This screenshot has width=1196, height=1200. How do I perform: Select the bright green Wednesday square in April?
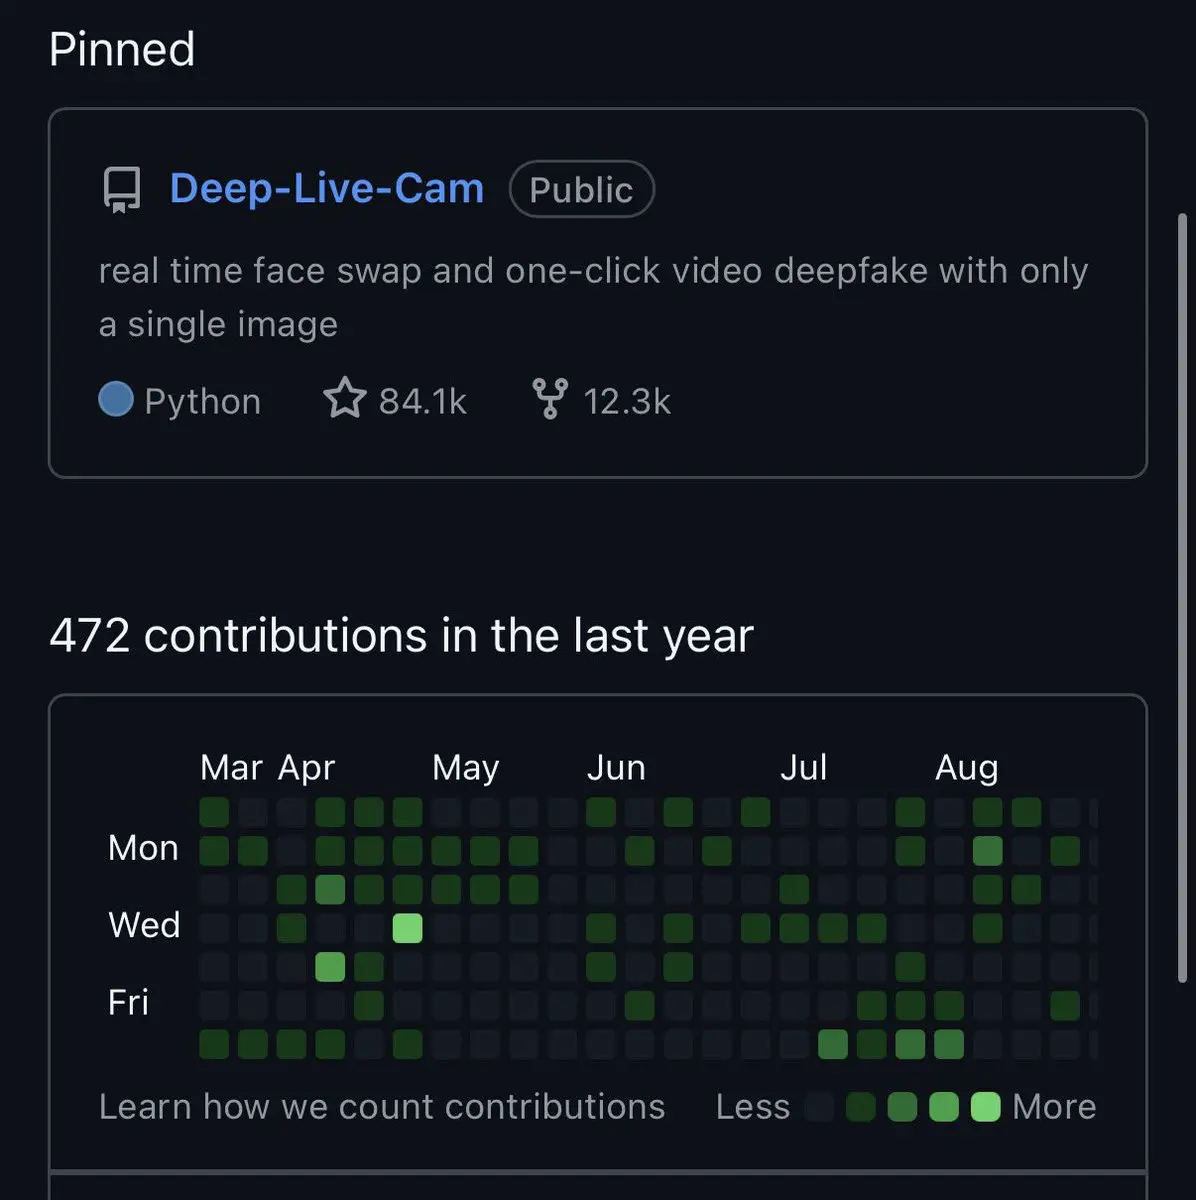pos(407,928)
